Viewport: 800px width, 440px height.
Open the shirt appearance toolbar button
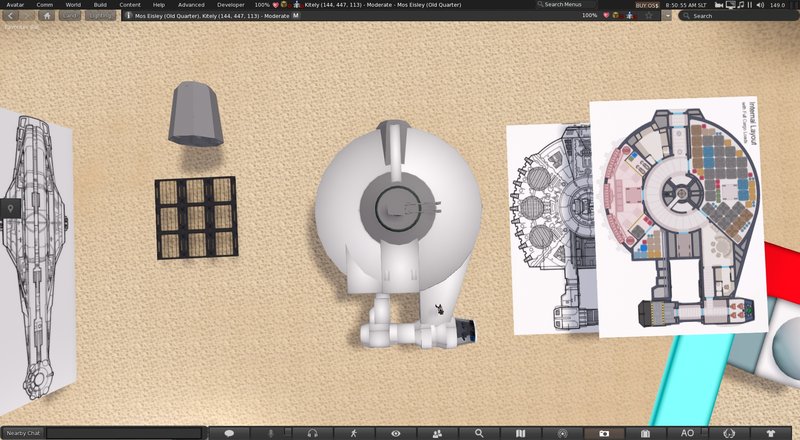770,433
